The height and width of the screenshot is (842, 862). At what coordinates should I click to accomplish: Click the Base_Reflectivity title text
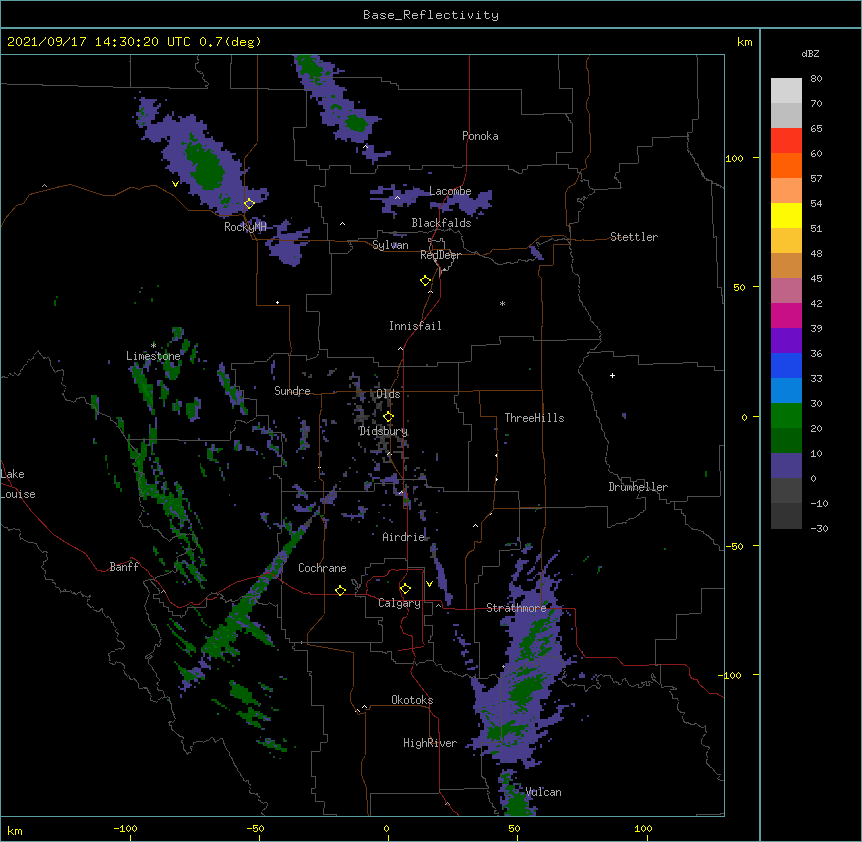[431, 15]
